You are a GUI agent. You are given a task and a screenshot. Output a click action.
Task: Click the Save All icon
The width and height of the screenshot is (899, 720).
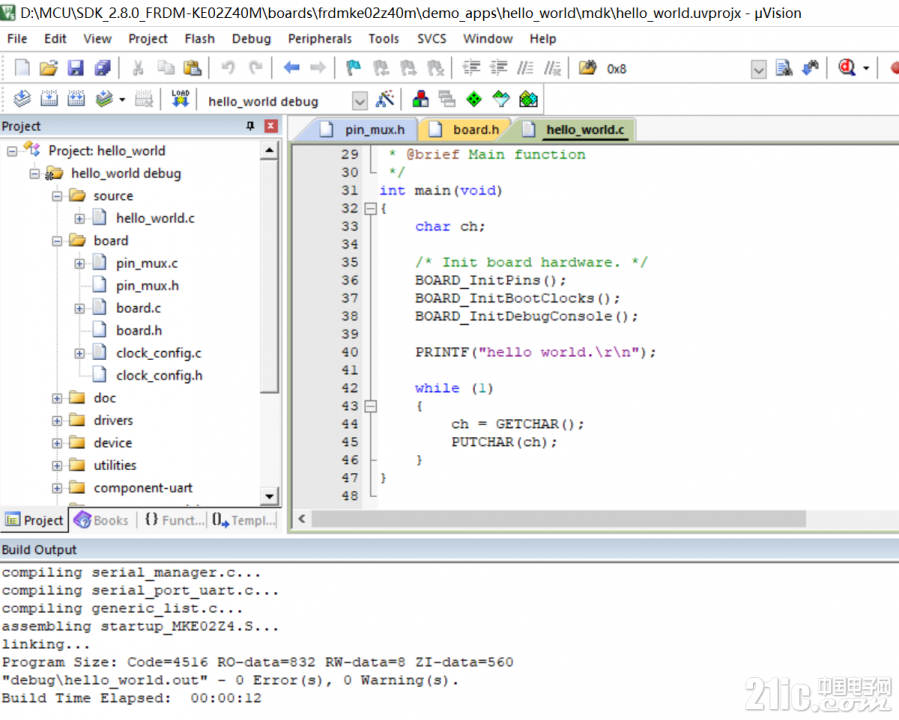pos(103,68)
